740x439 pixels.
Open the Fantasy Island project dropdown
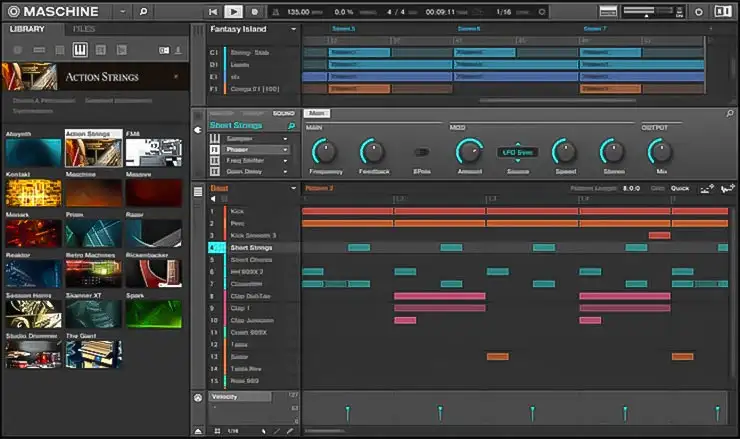pos(294,29)
